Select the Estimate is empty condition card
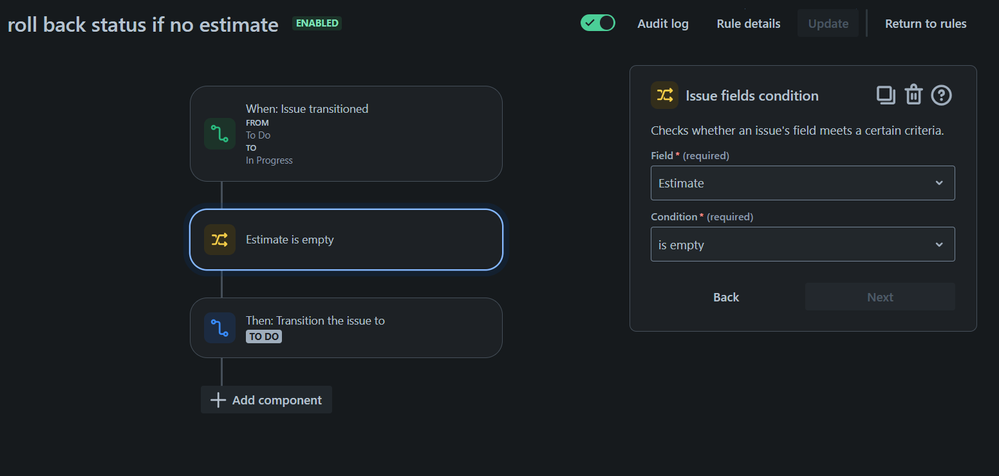 (346, 240)
